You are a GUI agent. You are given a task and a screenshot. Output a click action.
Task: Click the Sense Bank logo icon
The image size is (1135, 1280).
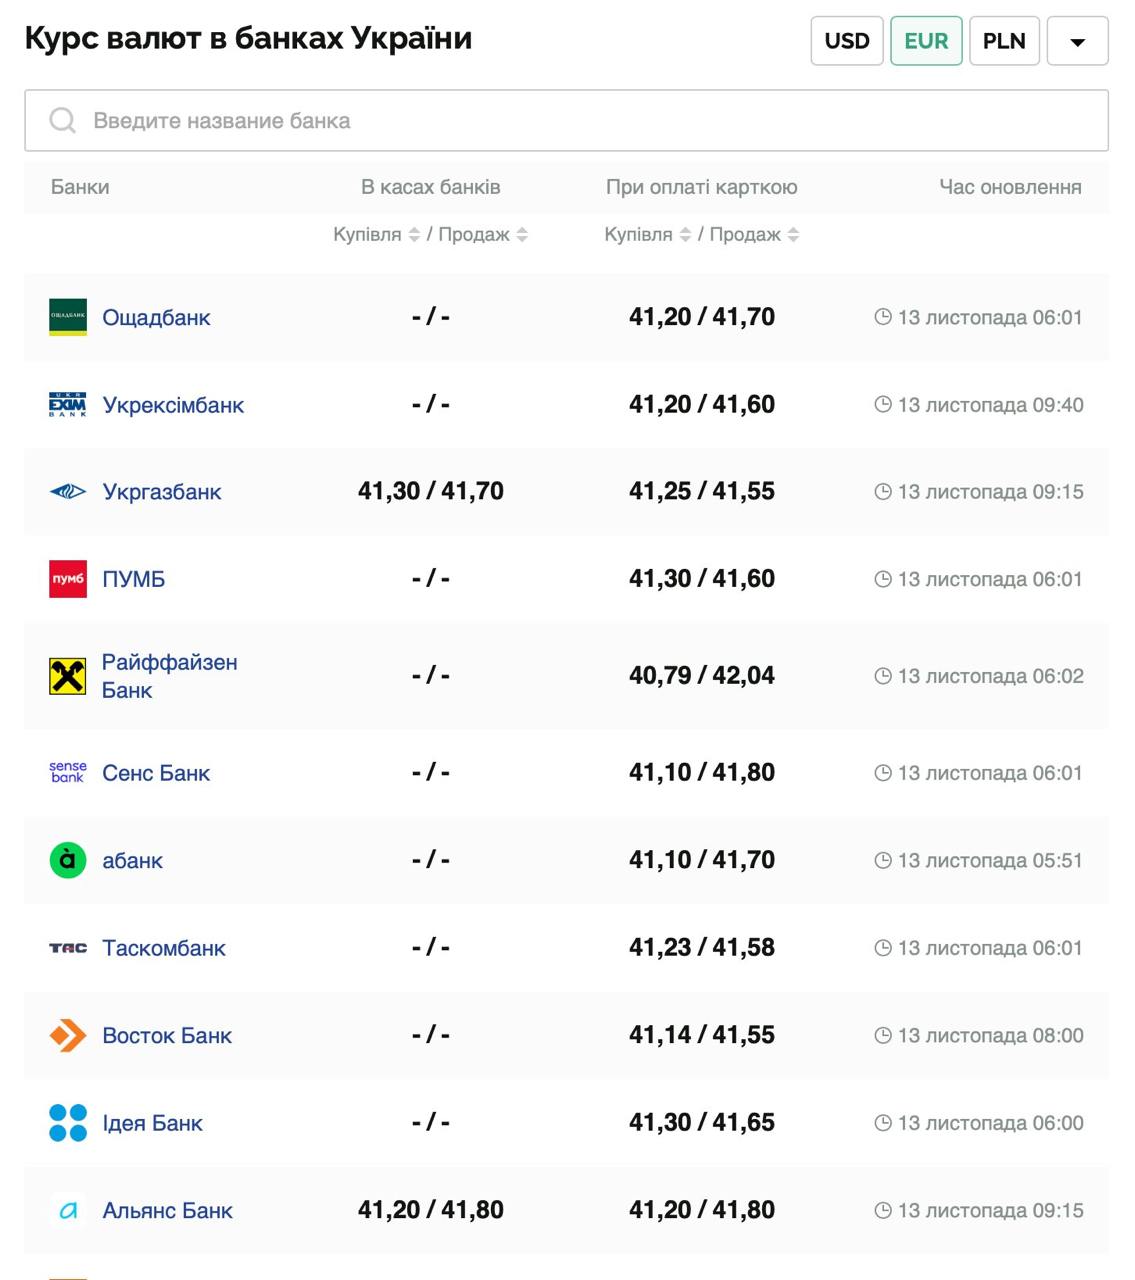pos(68,772)
